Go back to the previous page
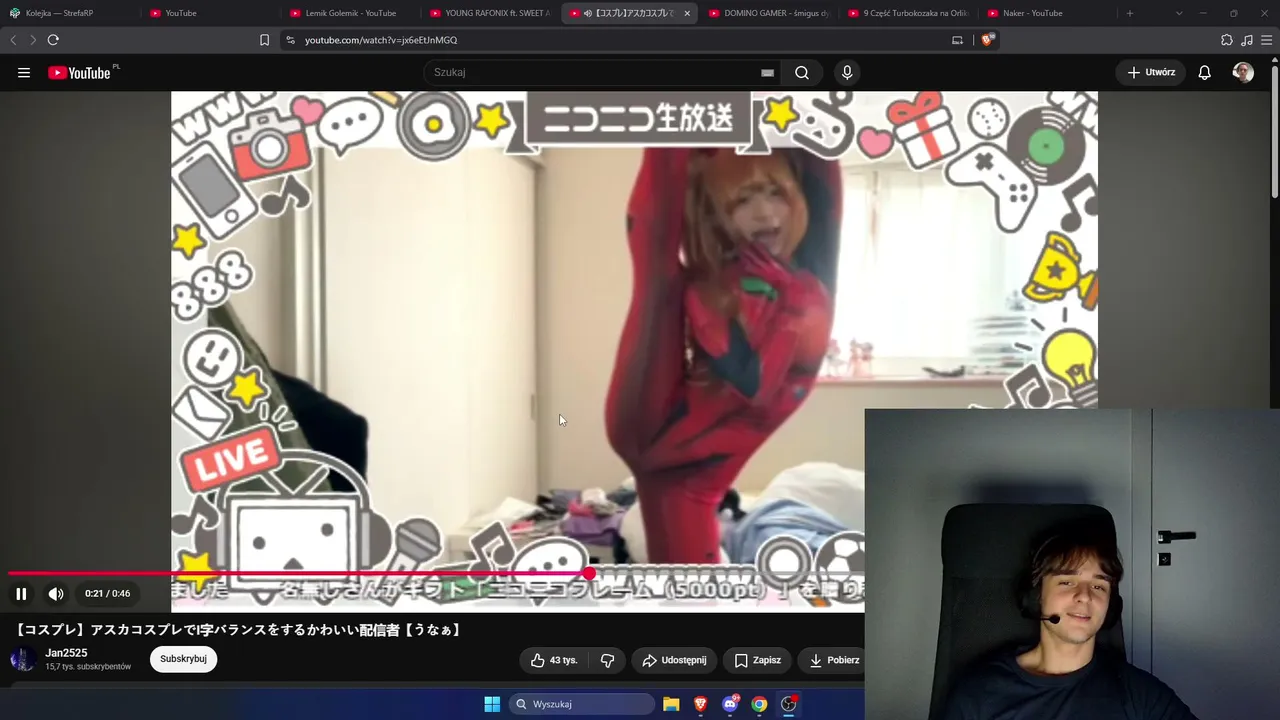The image size is (1280, 720). point(13,40)
